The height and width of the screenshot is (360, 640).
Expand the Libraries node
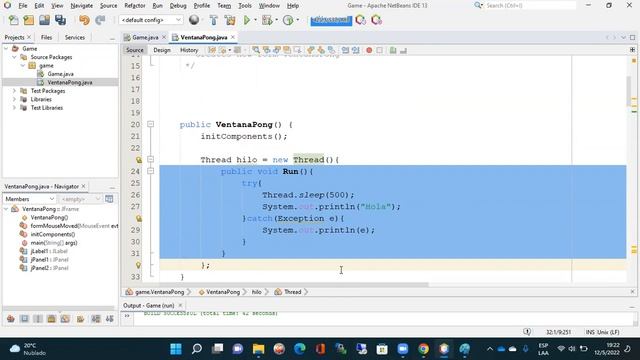click(x=14, y=99)
